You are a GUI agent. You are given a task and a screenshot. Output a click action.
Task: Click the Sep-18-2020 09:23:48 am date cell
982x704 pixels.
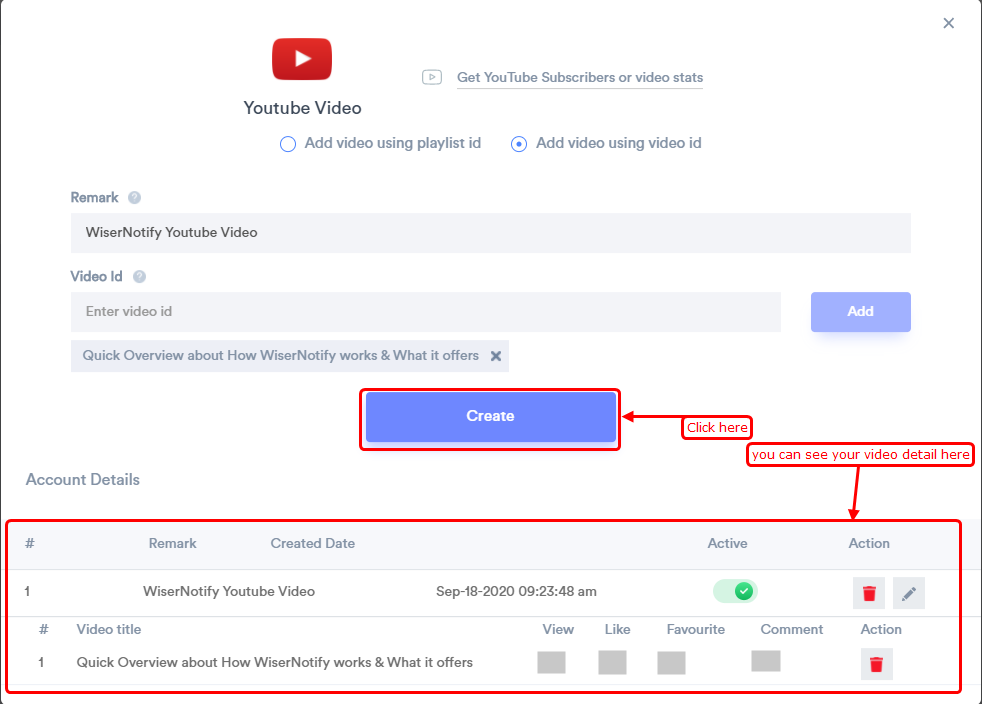[516, 591]
